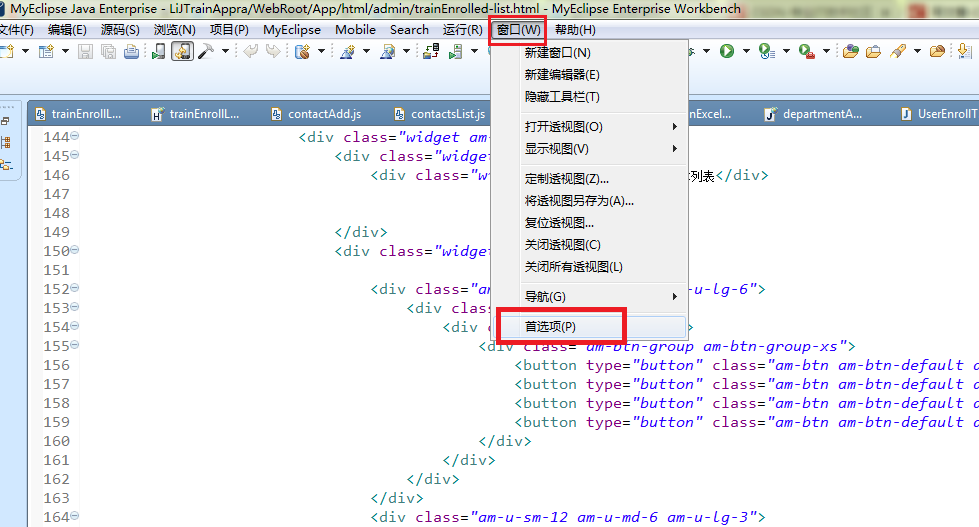Open dropdown arrow beside Run Last Launched icon
The image size is (979, 527).
point(786,51)
